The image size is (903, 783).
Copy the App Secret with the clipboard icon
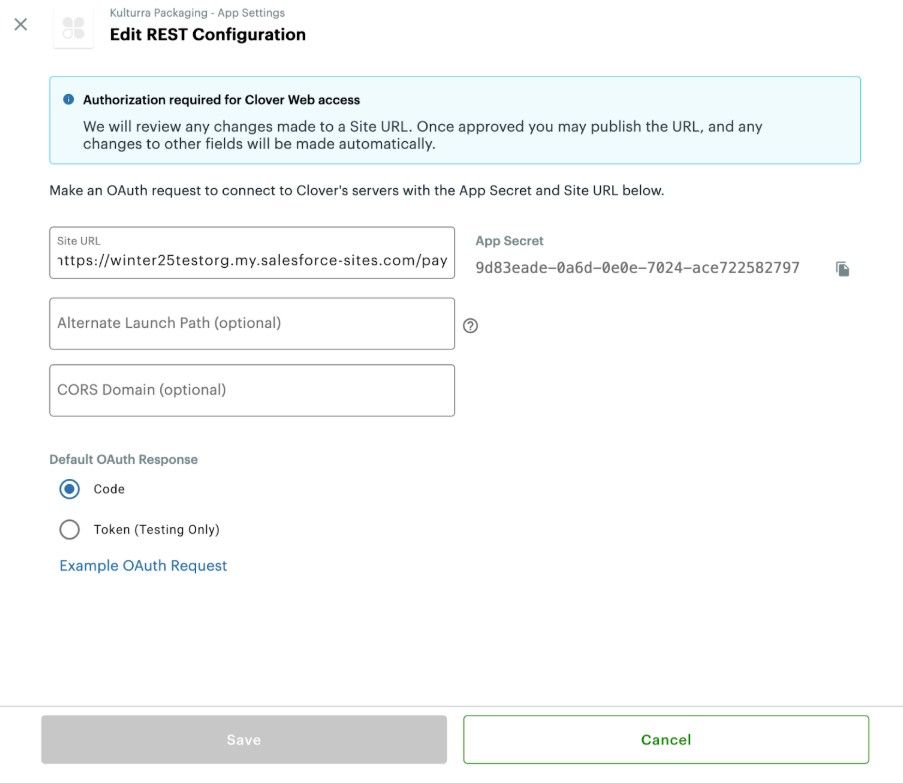(843, 269)
